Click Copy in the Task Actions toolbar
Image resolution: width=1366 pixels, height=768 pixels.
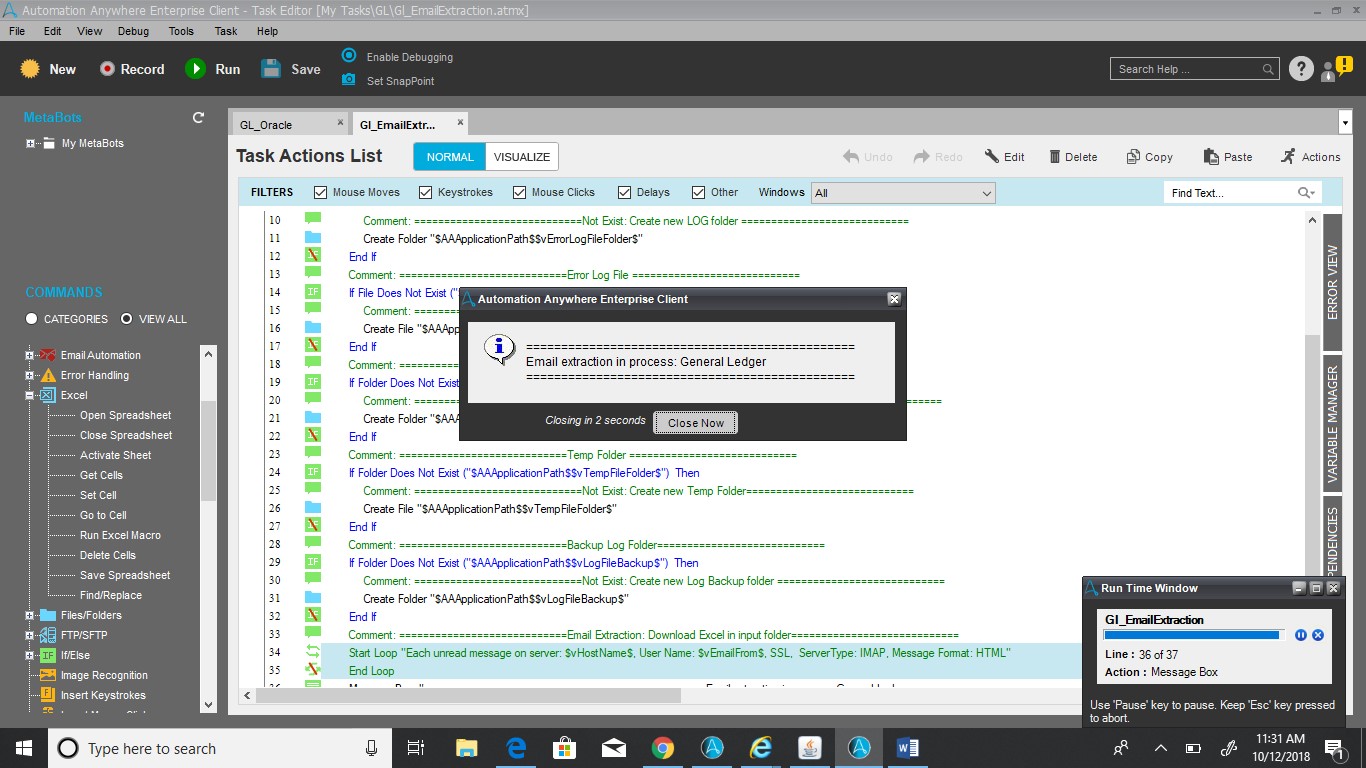pos(1149,157)
